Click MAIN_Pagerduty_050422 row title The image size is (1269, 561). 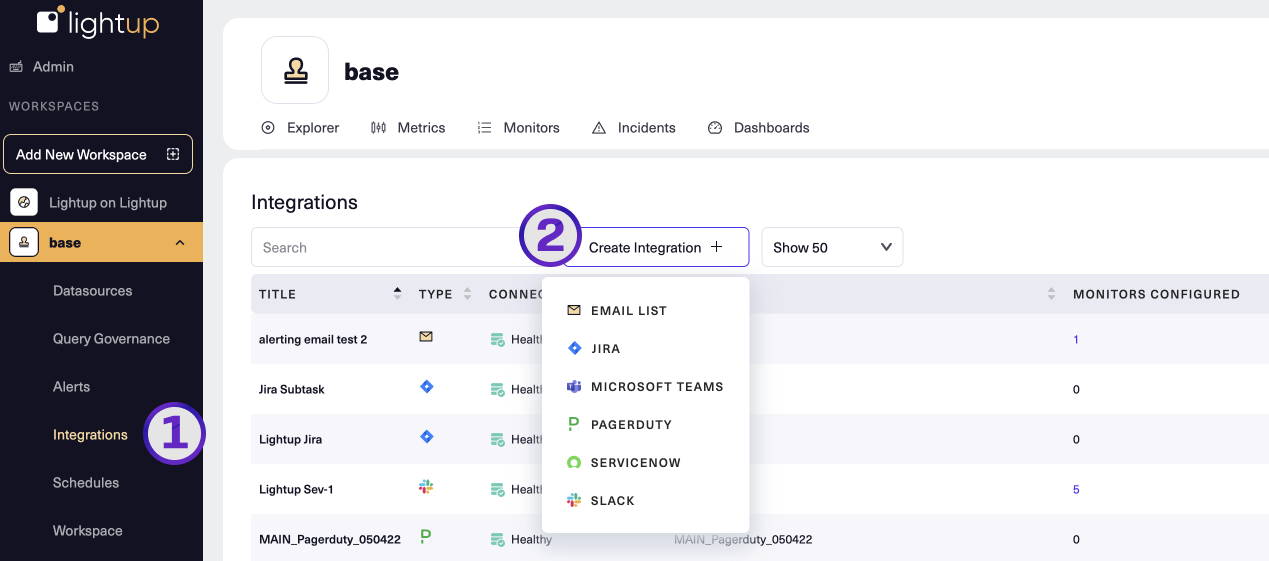click(330, 539)
